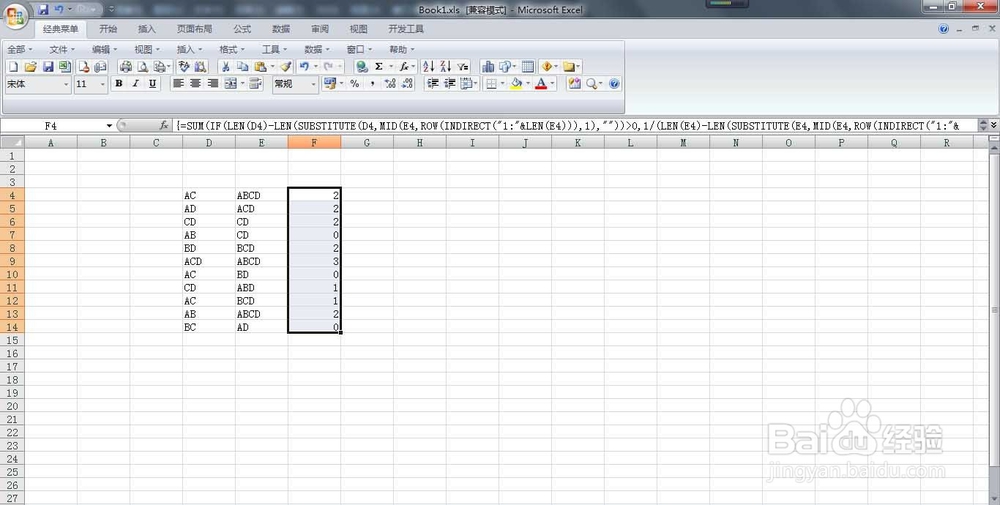Cut selection with scissors icon

click(225, 66)
